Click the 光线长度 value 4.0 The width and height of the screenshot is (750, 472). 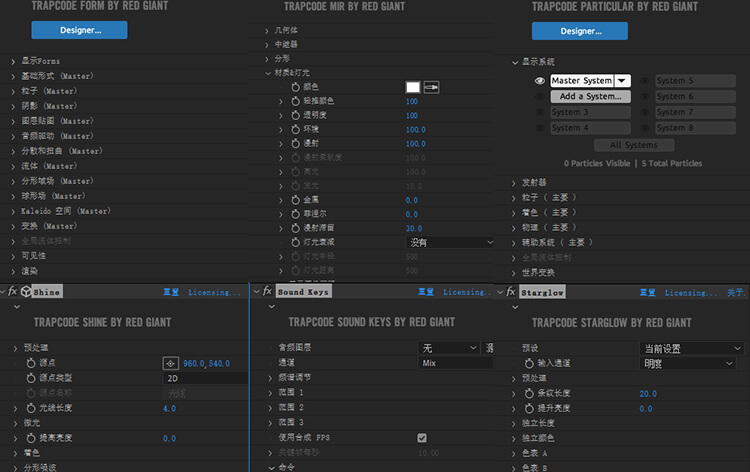(169, 408)
